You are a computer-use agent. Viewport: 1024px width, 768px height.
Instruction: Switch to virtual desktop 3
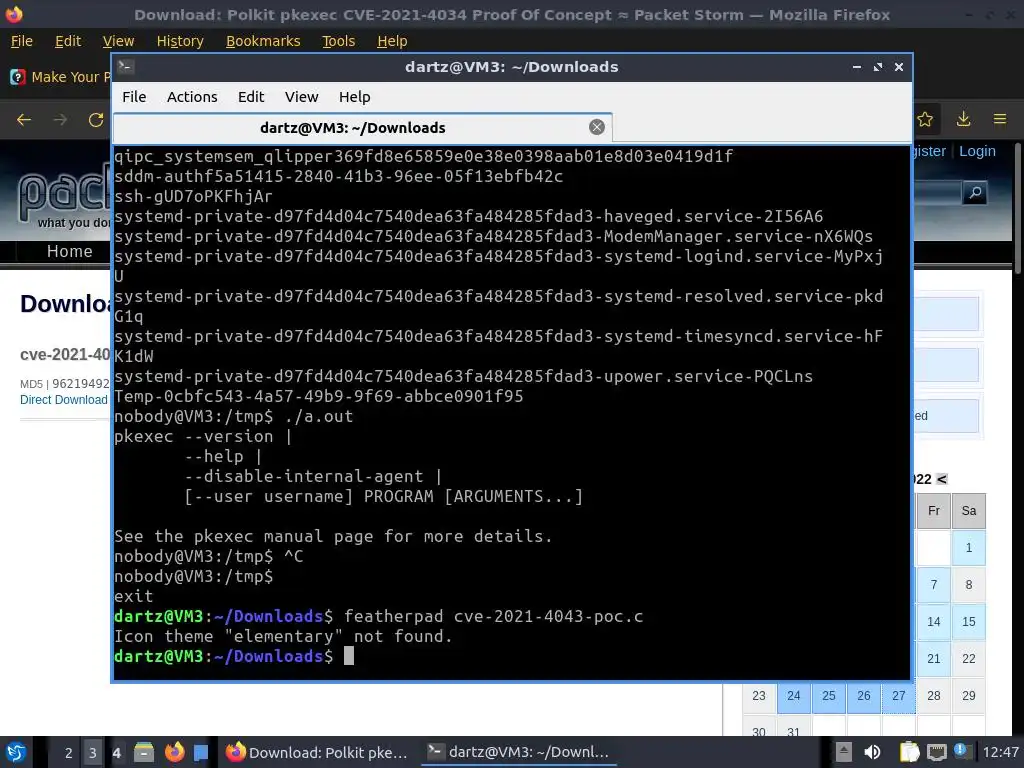pyautogui.click(x=92, y=753)
